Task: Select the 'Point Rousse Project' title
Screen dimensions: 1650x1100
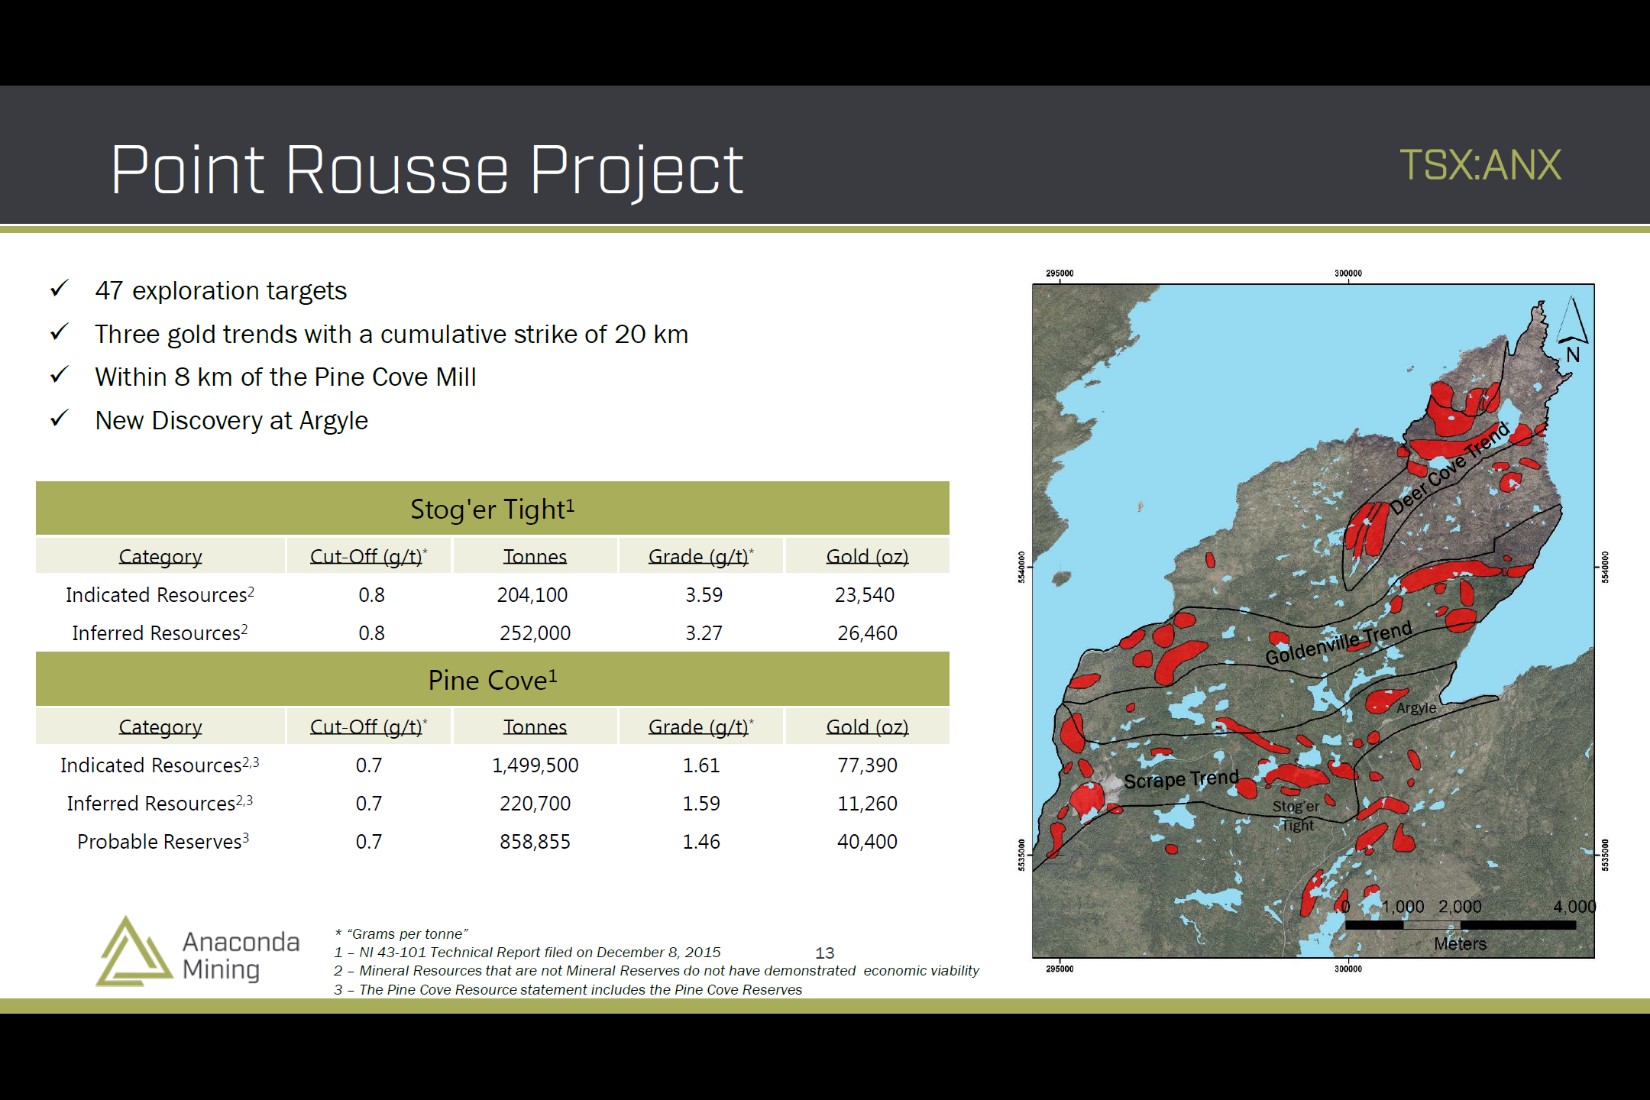Action: (x=427, y=169)
